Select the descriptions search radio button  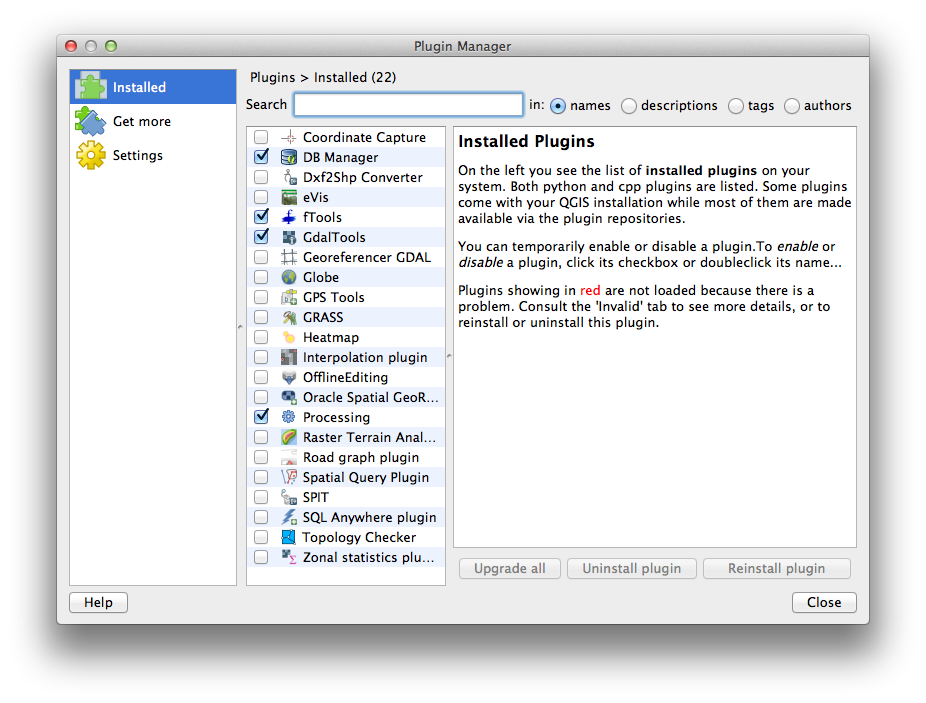629,106
